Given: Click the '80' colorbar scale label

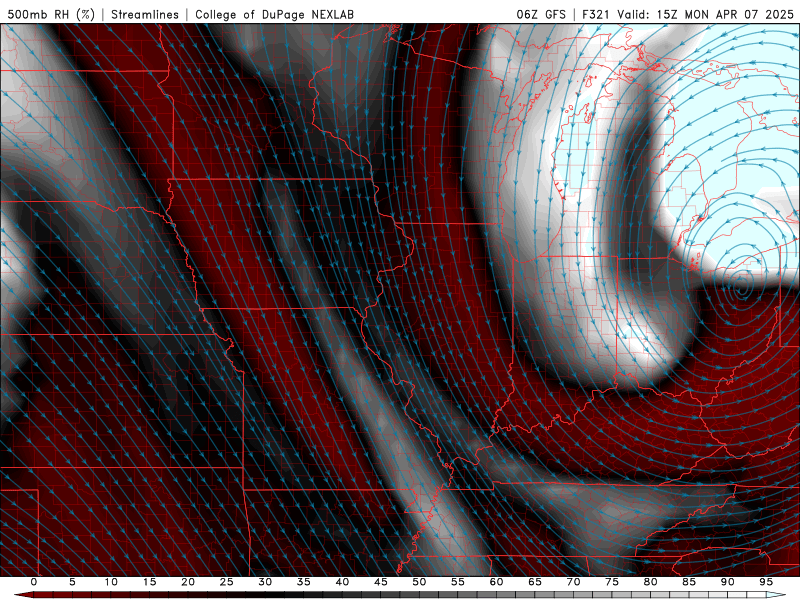Looking at the screenshot, I should (651, 582).
